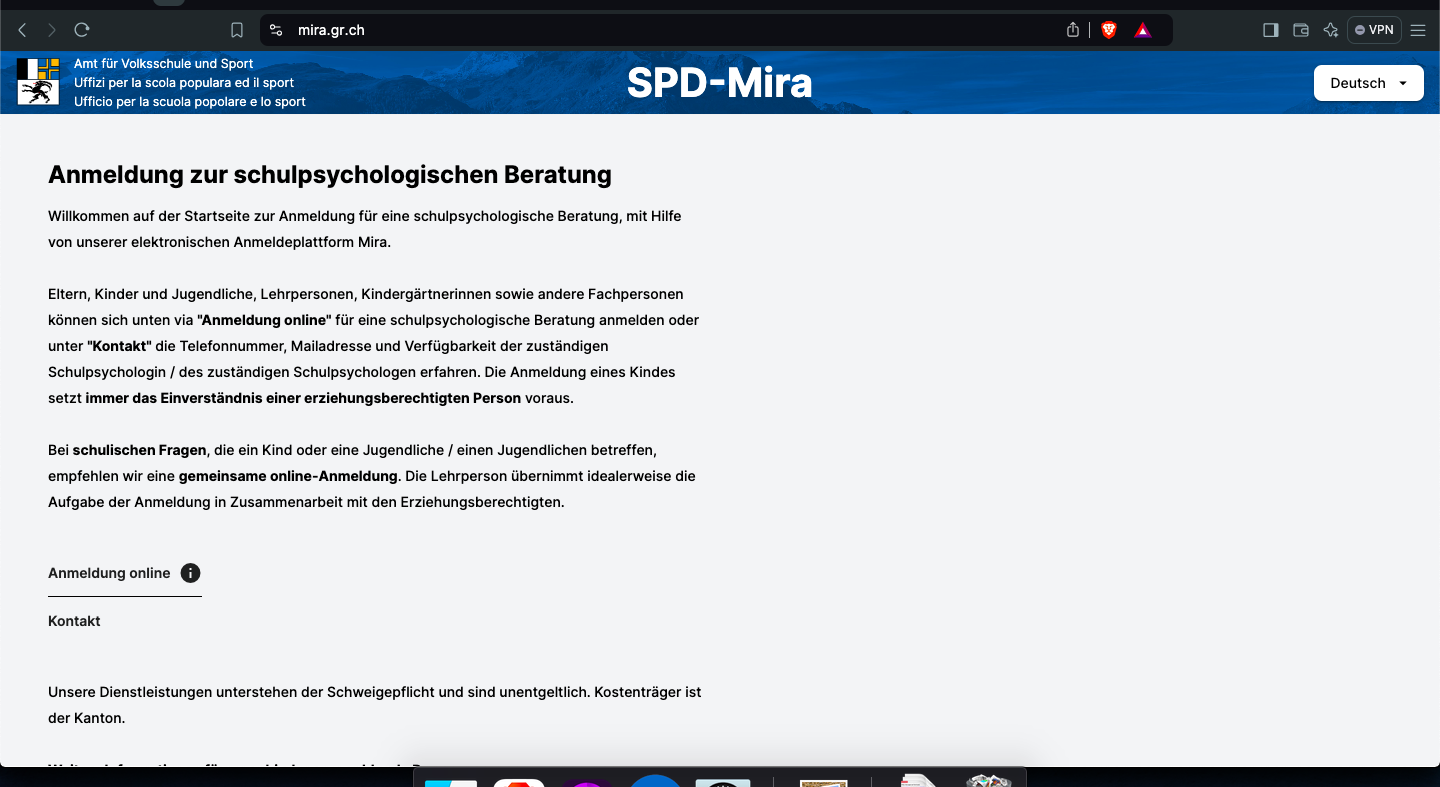Viewport: 1440px width, 787px height.
Task: Open site settings icon beside the URL
Action: coord(277,30)
